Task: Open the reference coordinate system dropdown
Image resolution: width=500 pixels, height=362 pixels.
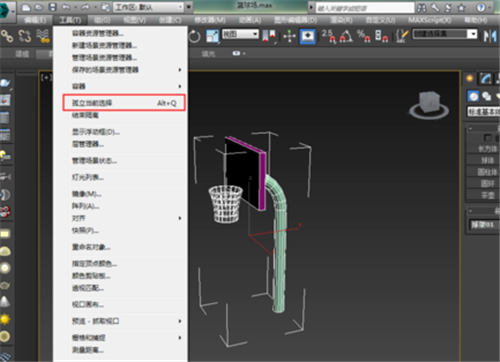Action: pyautogui.click(x=240, y=34)
